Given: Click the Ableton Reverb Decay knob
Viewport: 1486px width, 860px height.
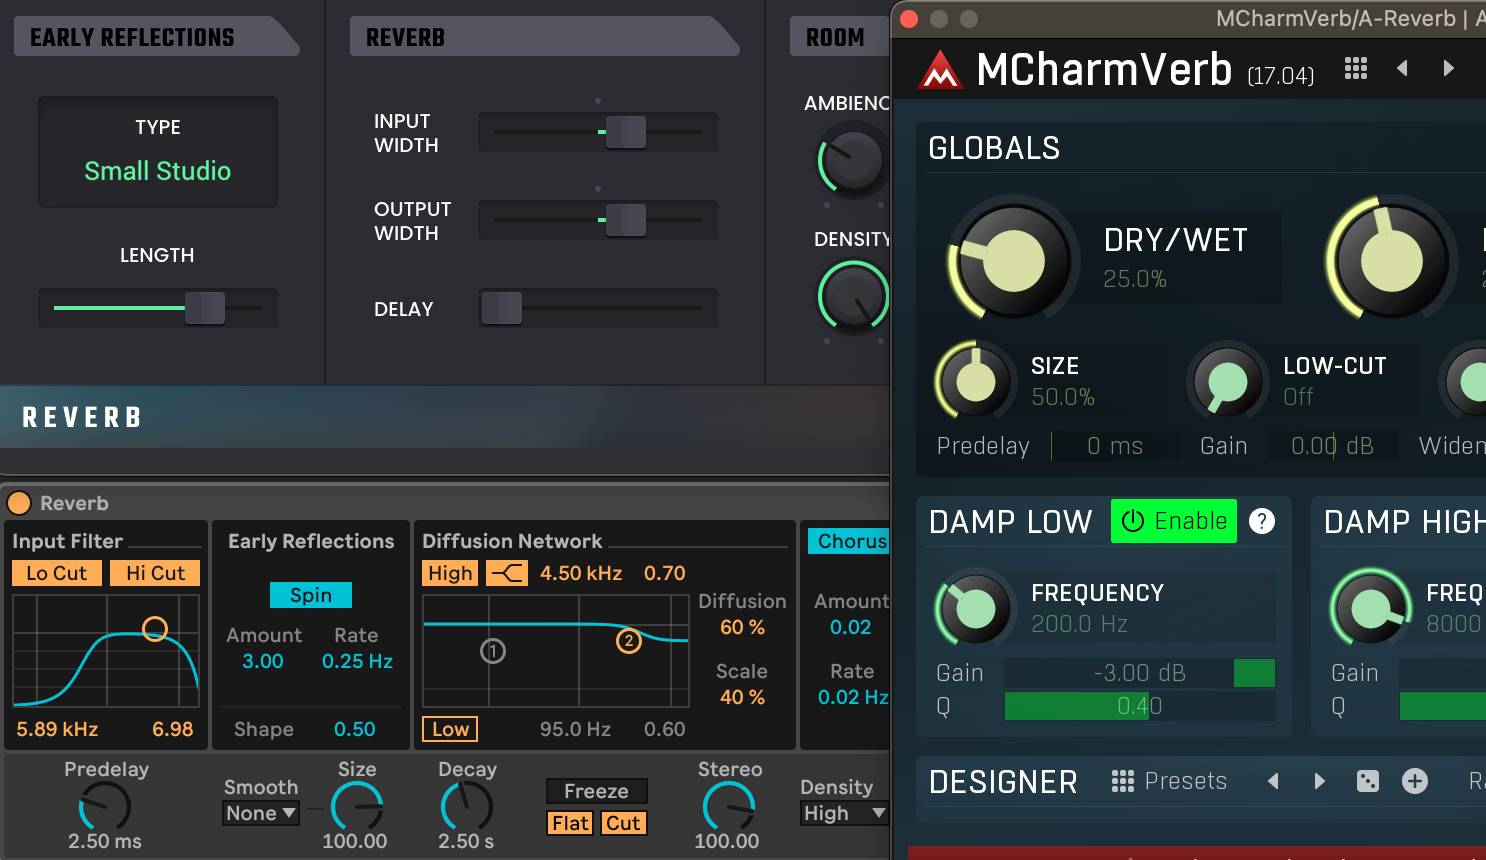Looking at the screenshot, I should (467, 806).
